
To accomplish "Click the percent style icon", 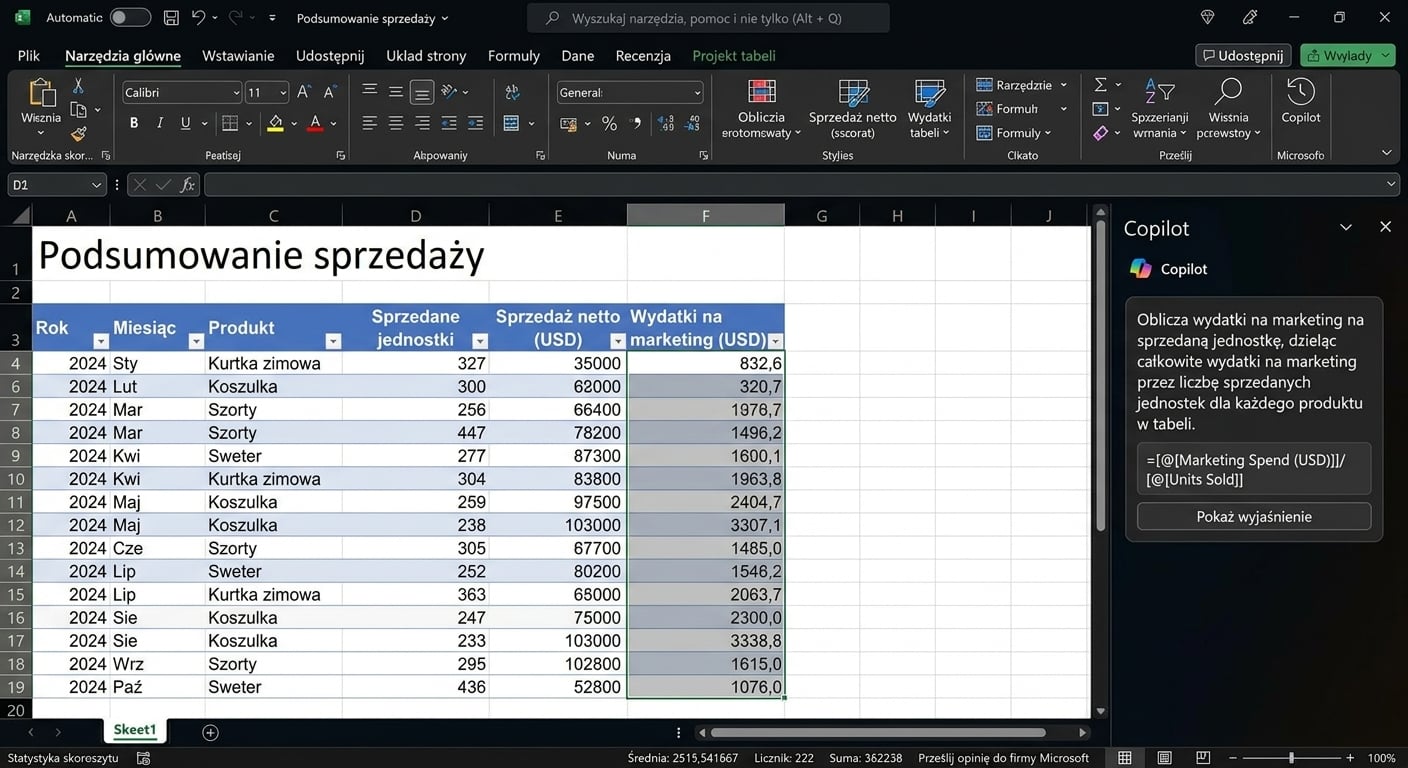I will 609,124.
